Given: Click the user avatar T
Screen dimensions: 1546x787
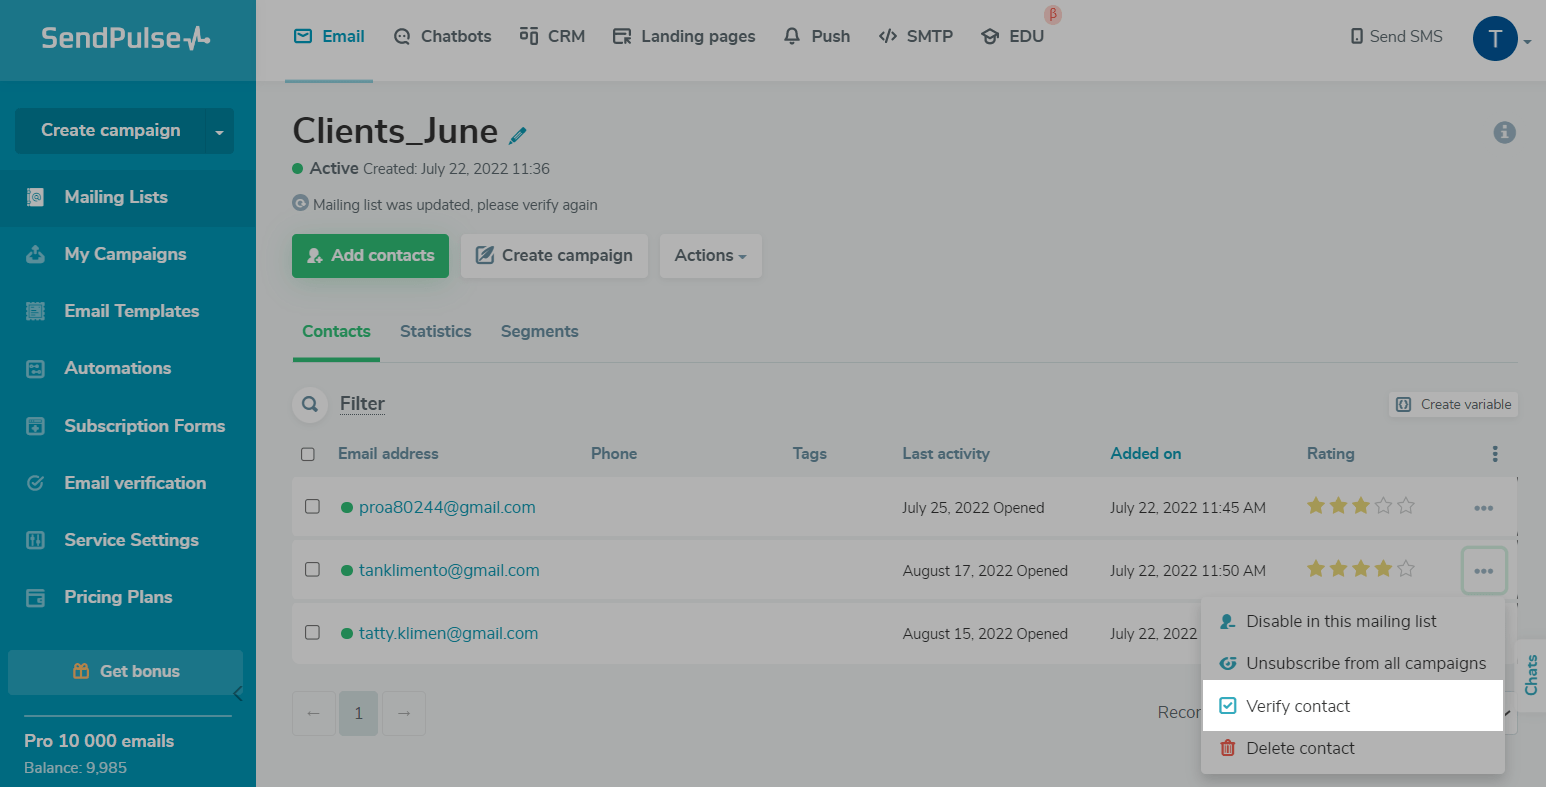Looking at the screenshot, I should (1495, 38).
